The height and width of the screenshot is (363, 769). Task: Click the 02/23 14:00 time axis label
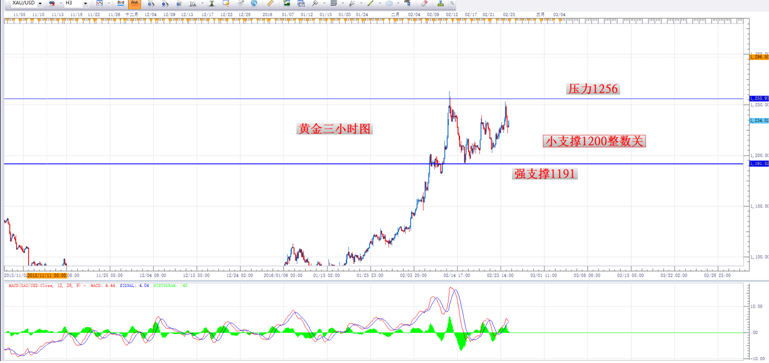coord(501,276)
